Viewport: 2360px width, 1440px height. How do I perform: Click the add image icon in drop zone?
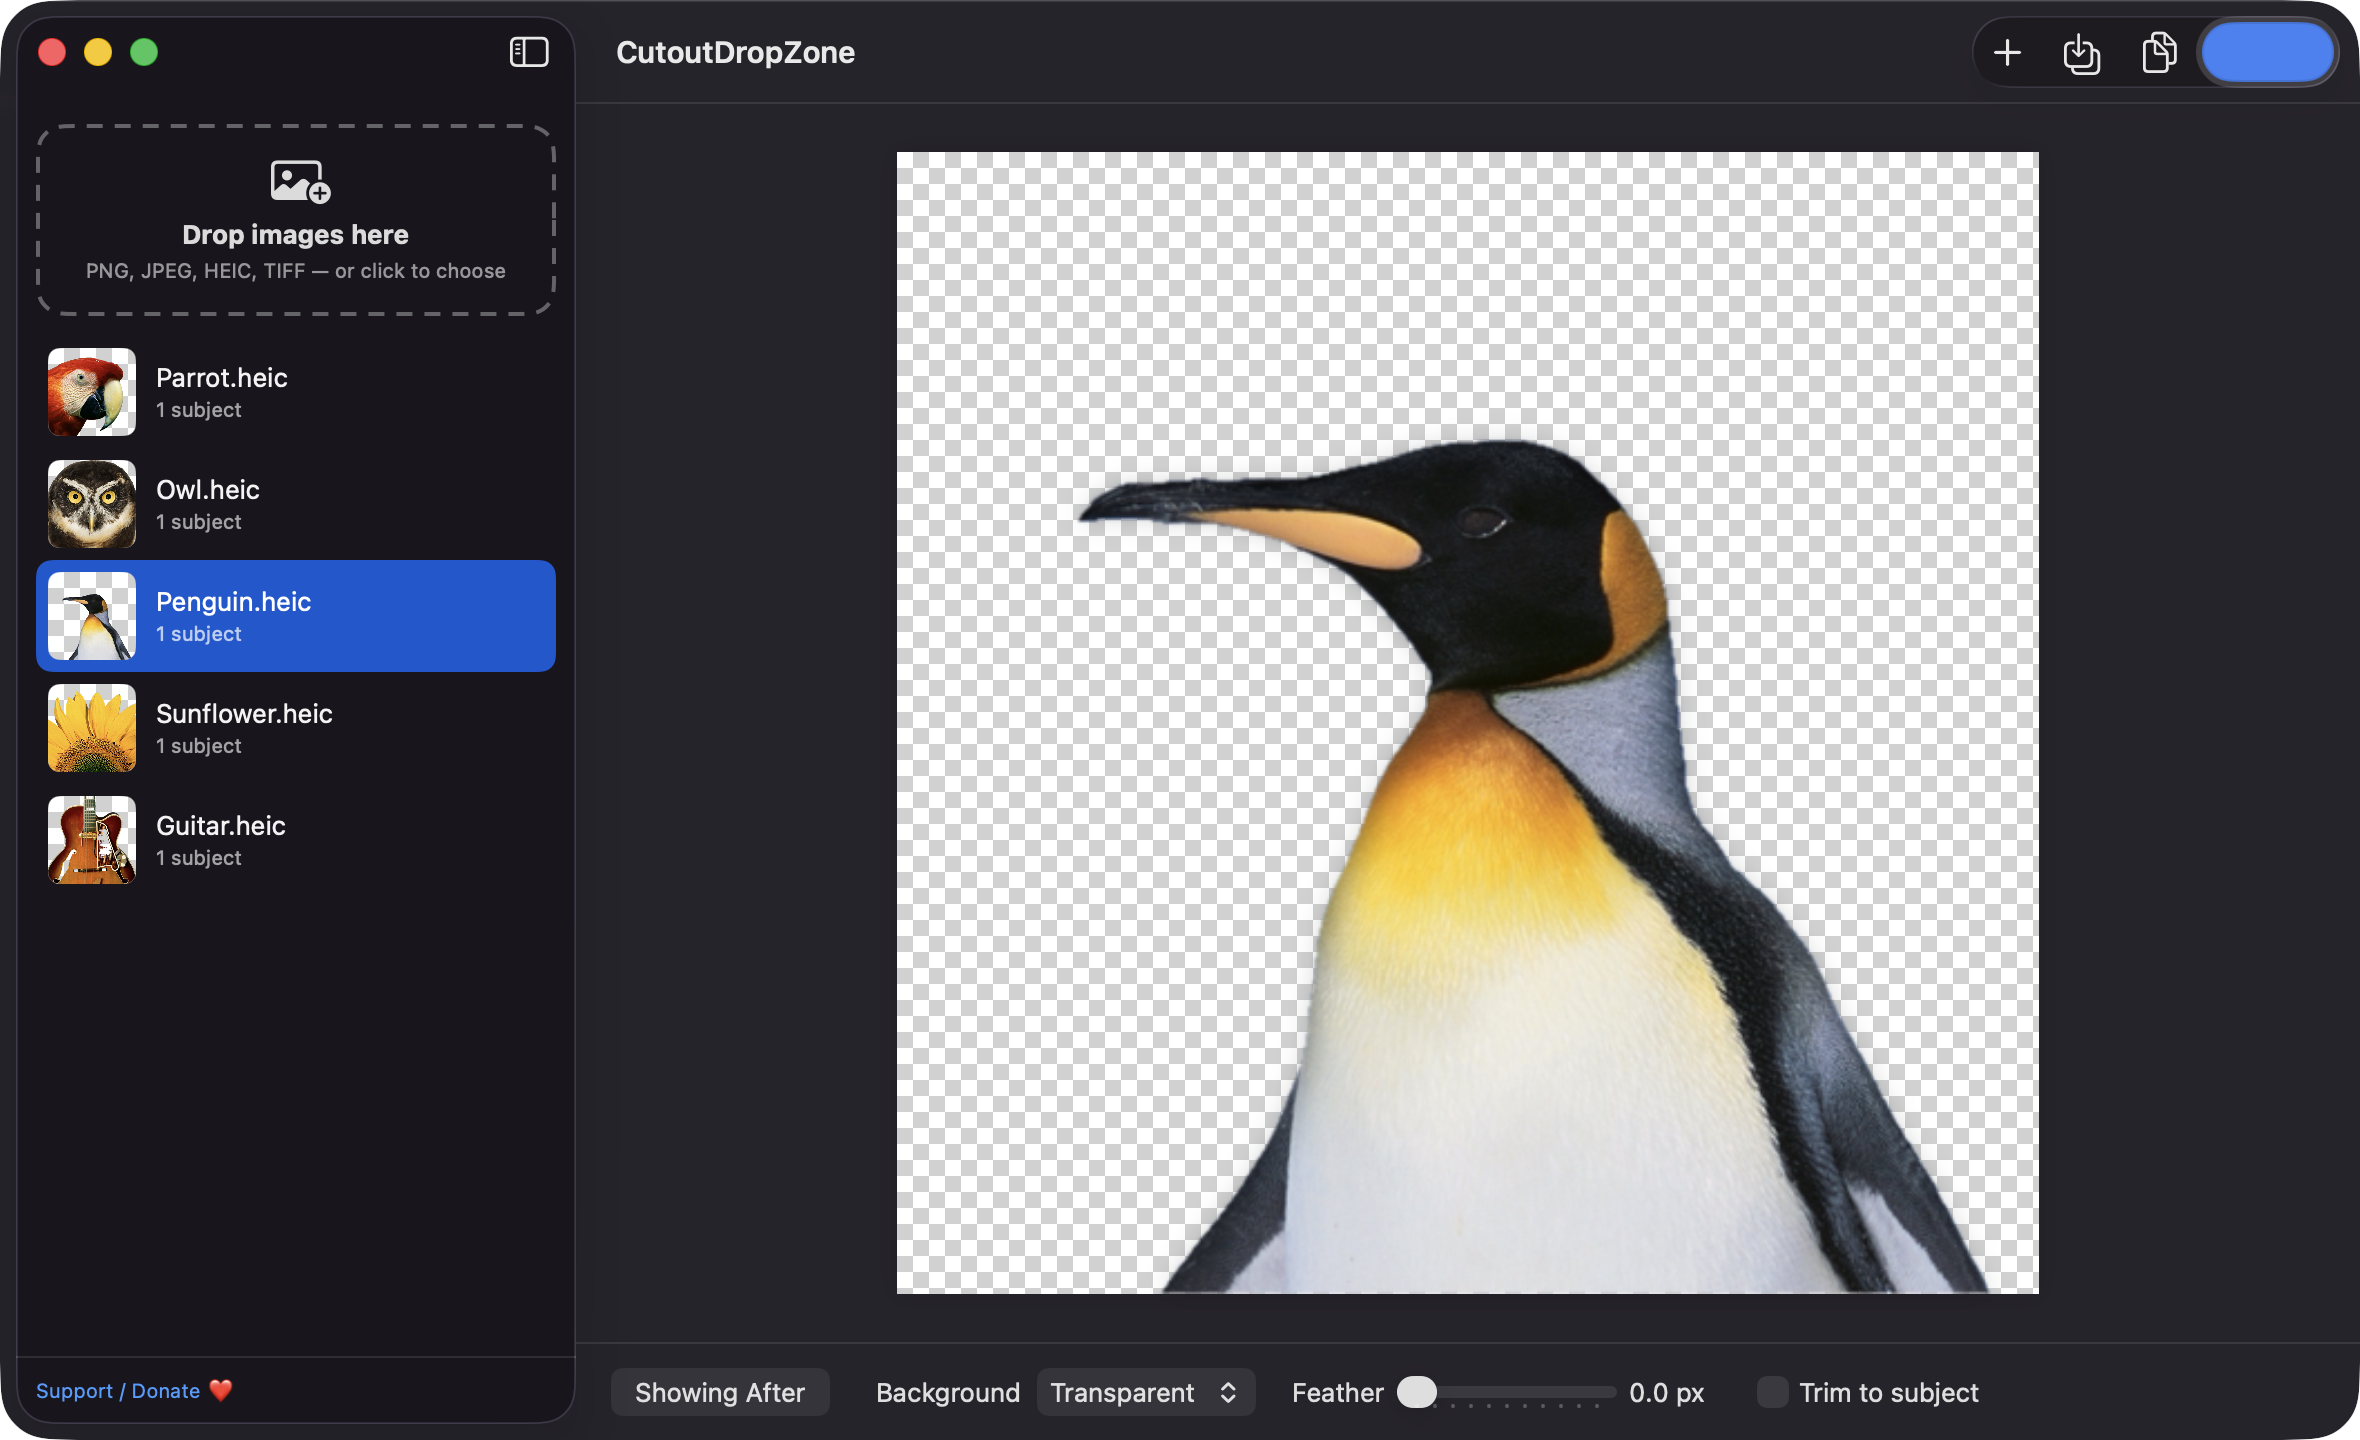pyautogui.click(x=300, y=182)
